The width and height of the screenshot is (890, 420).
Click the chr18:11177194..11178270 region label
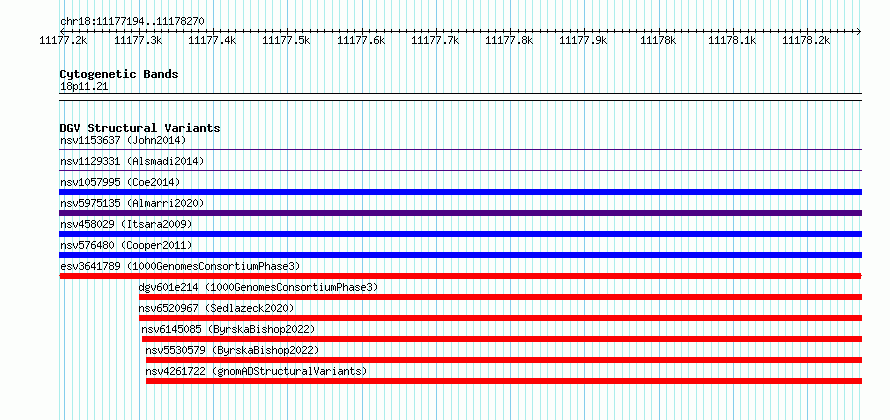pyautogui.click(x=132, y=22)
